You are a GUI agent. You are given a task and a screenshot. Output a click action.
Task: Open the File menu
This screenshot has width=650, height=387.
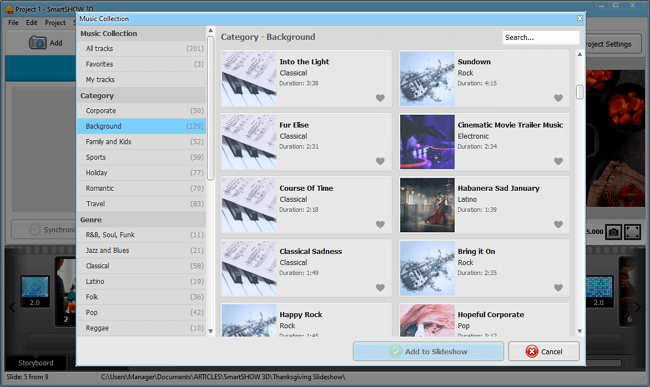point(13,22)
